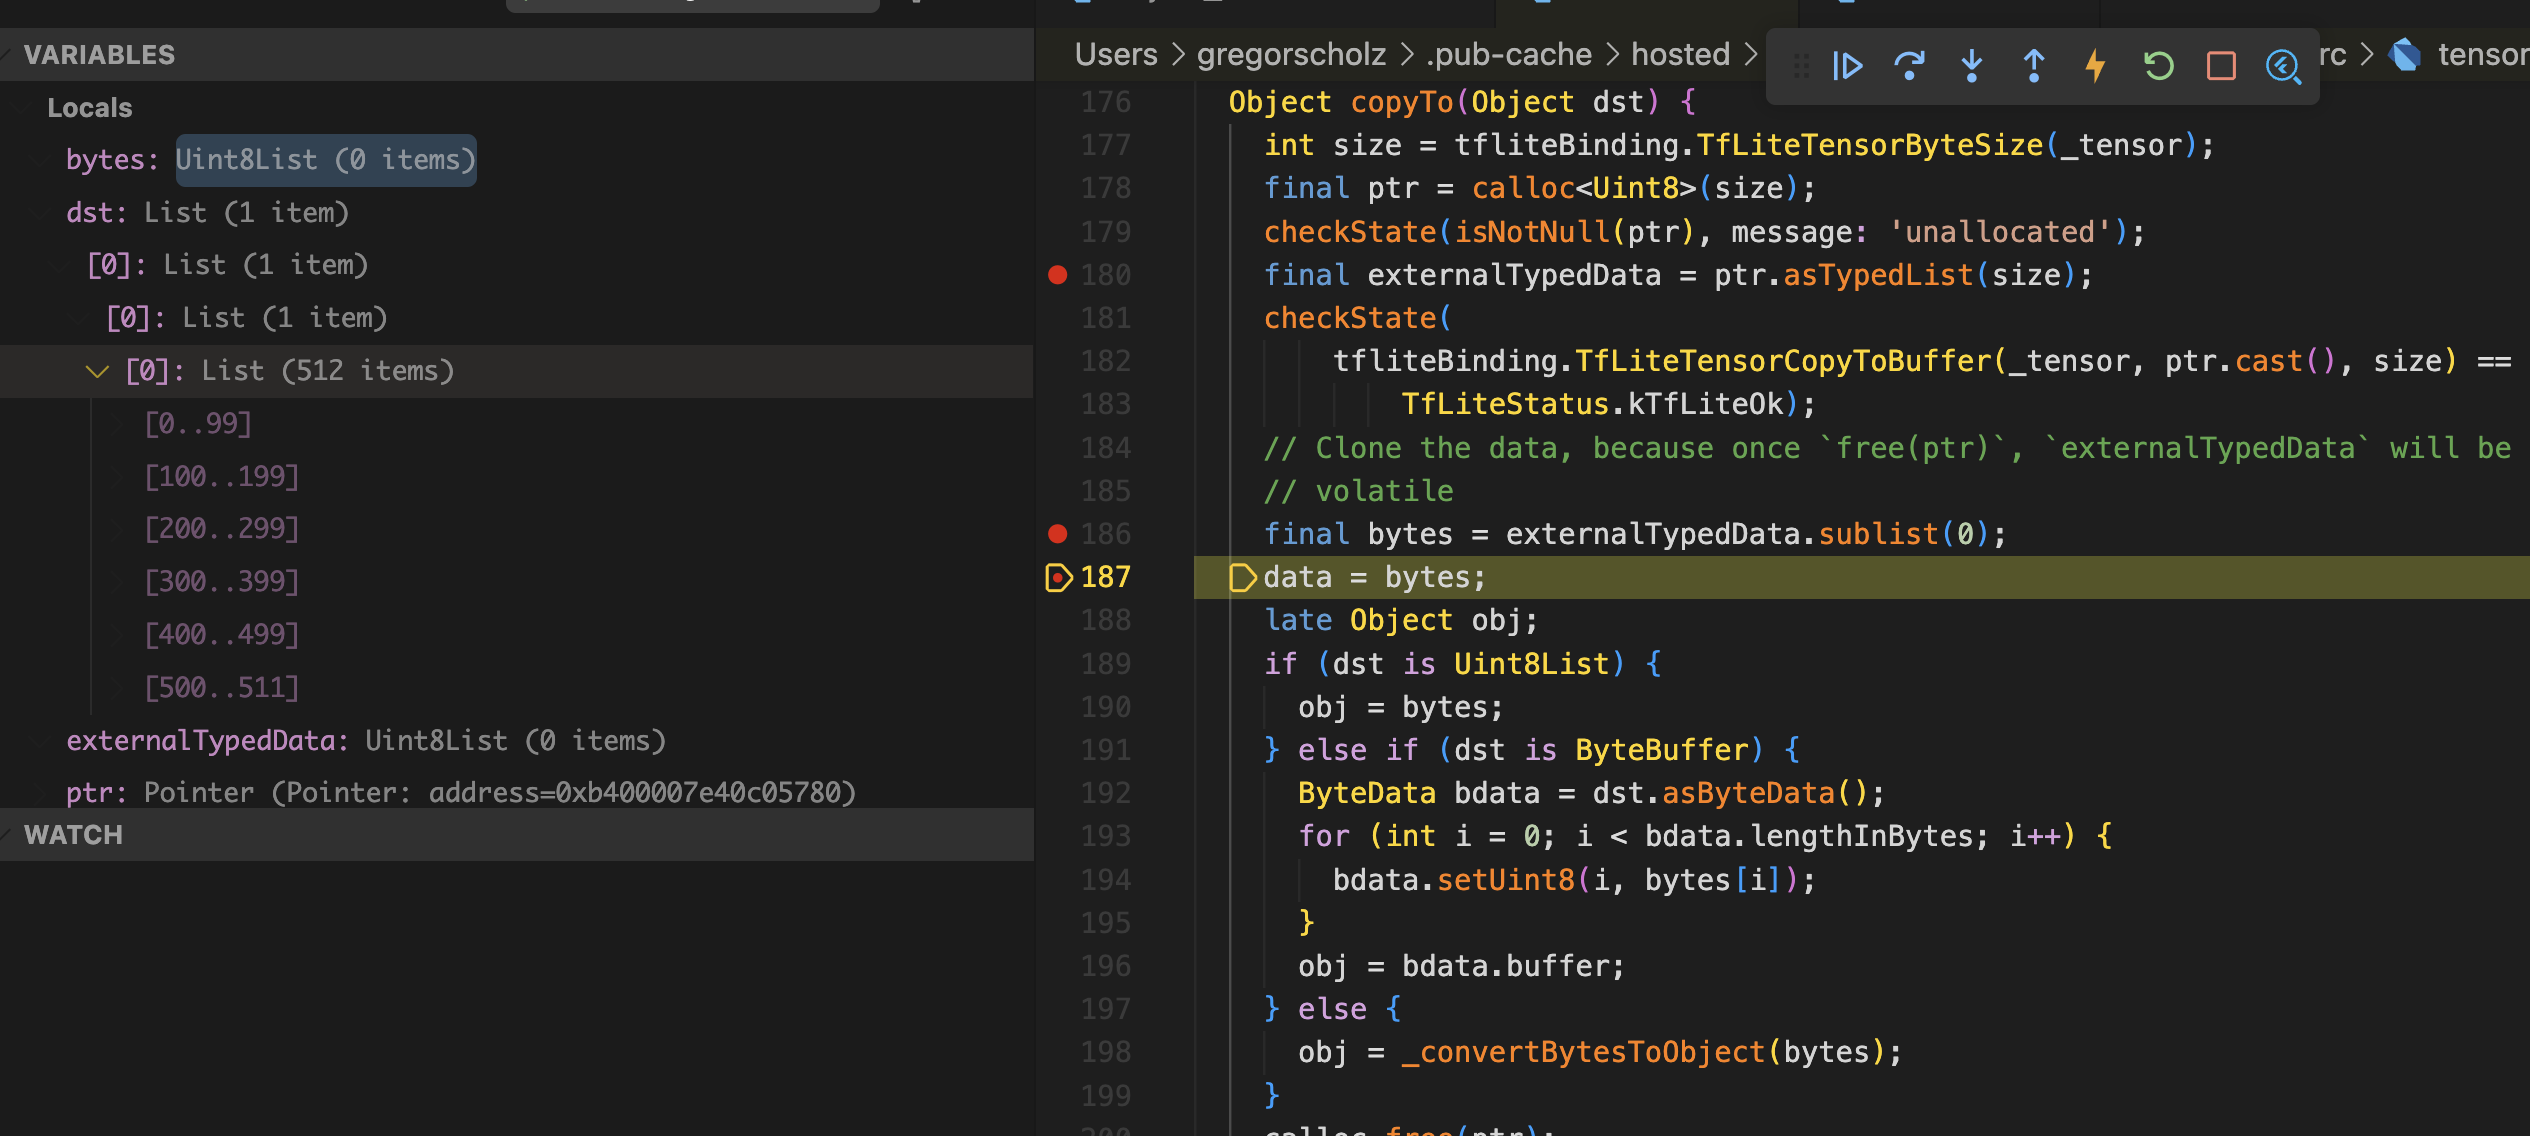Screen dimensions: 2530x1136
Task: Click the Dart file icon in the breadcrumb
Action: (2406, 54)
